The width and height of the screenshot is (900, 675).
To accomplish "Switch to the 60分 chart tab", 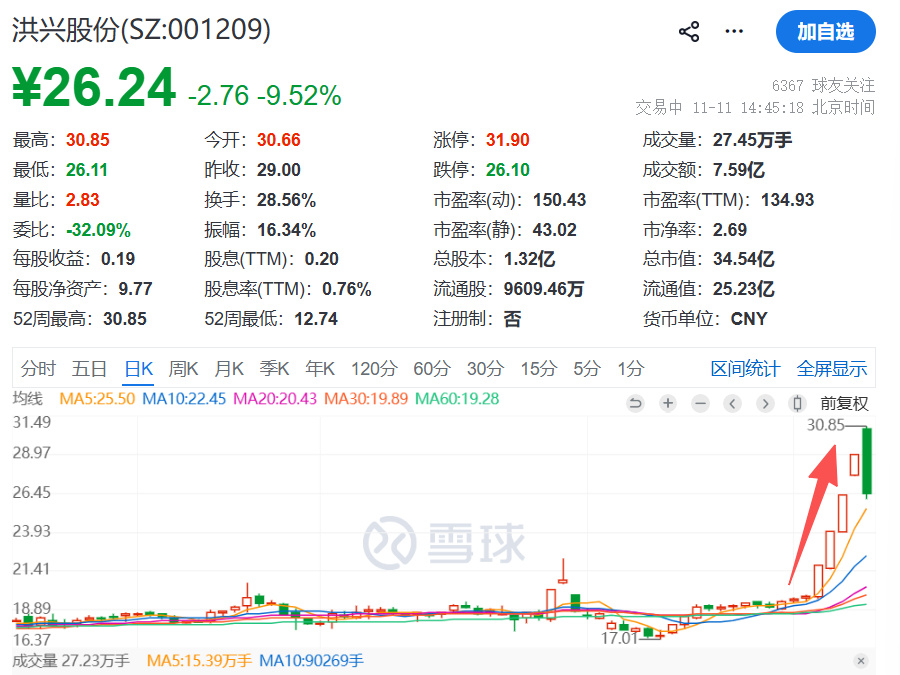I will pos(431,369).
